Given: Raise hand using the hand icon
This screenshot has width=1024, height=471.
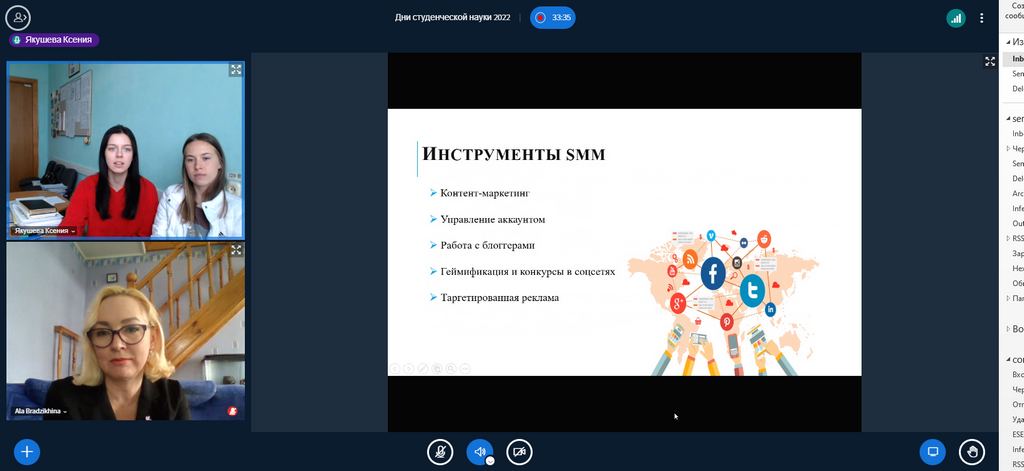Looking at the screenshot, I should tap(972, 451).
